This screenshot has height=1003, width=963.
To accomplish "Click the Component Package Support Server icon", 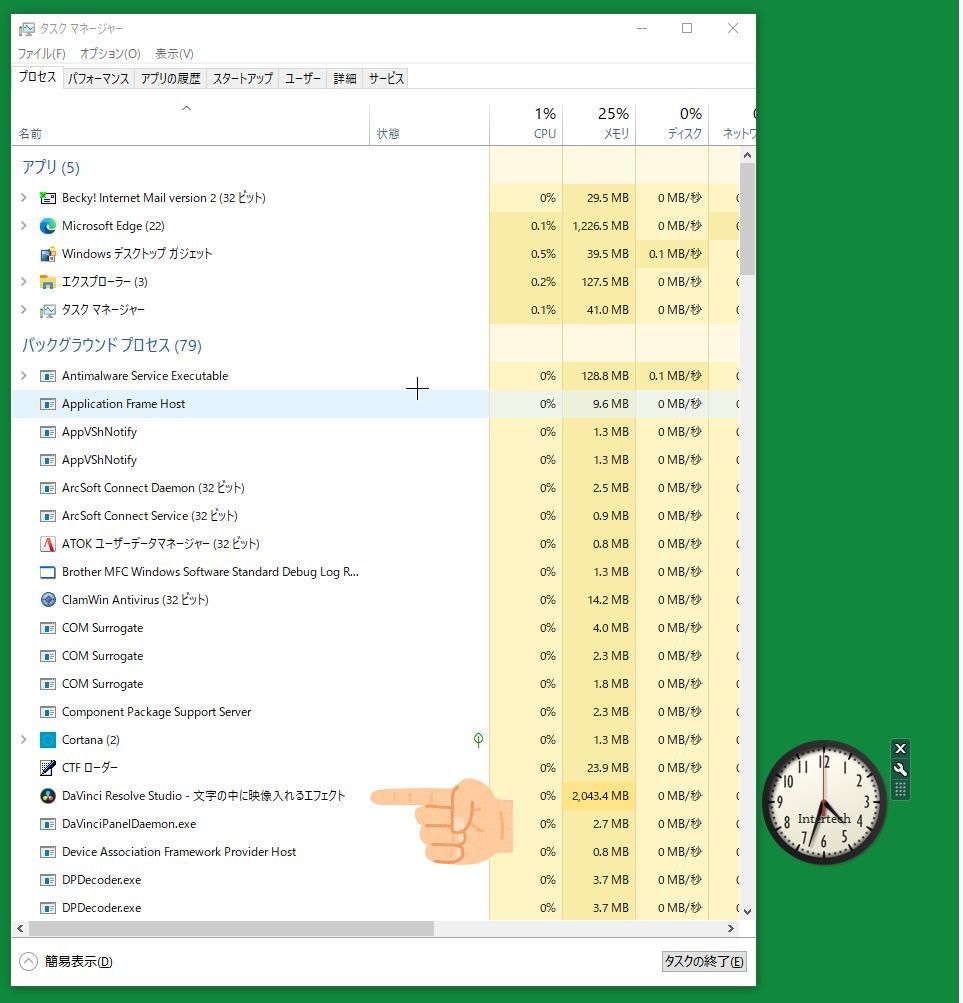I will tap(48, 713).
